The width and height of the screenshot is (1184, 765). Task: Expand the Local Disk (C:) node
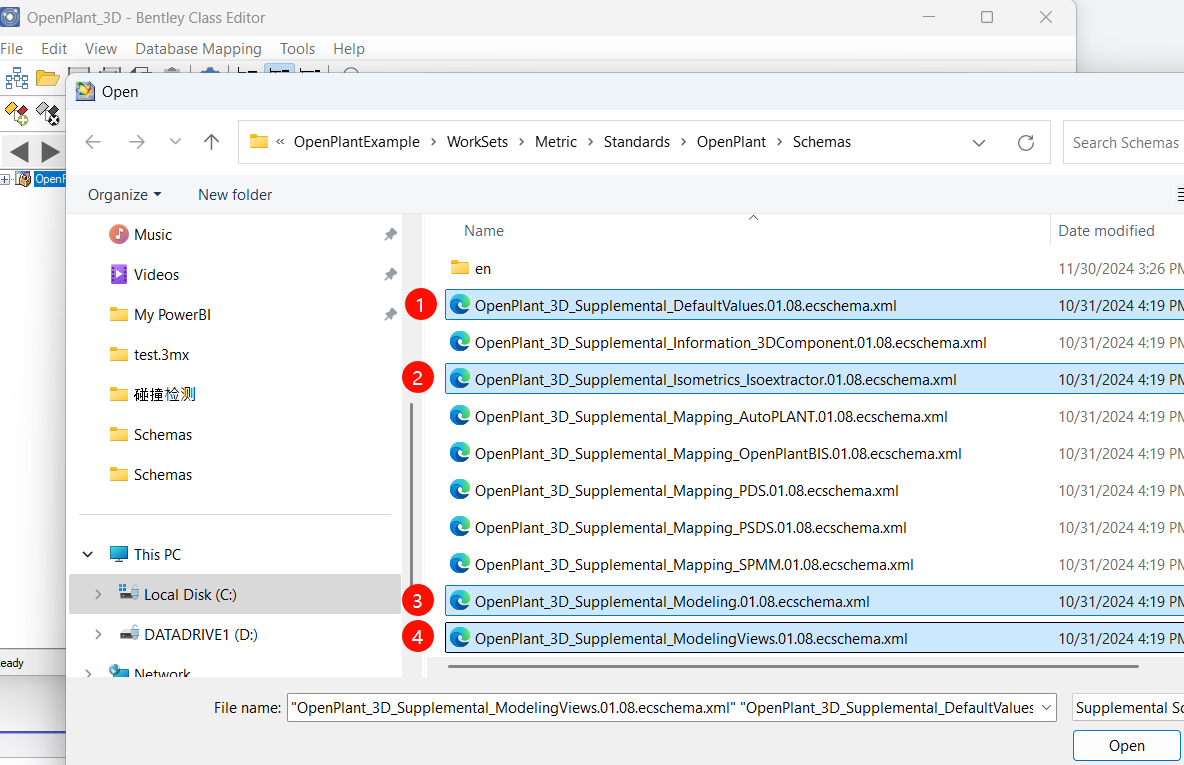pyautogui.click(x=98, y=594)
